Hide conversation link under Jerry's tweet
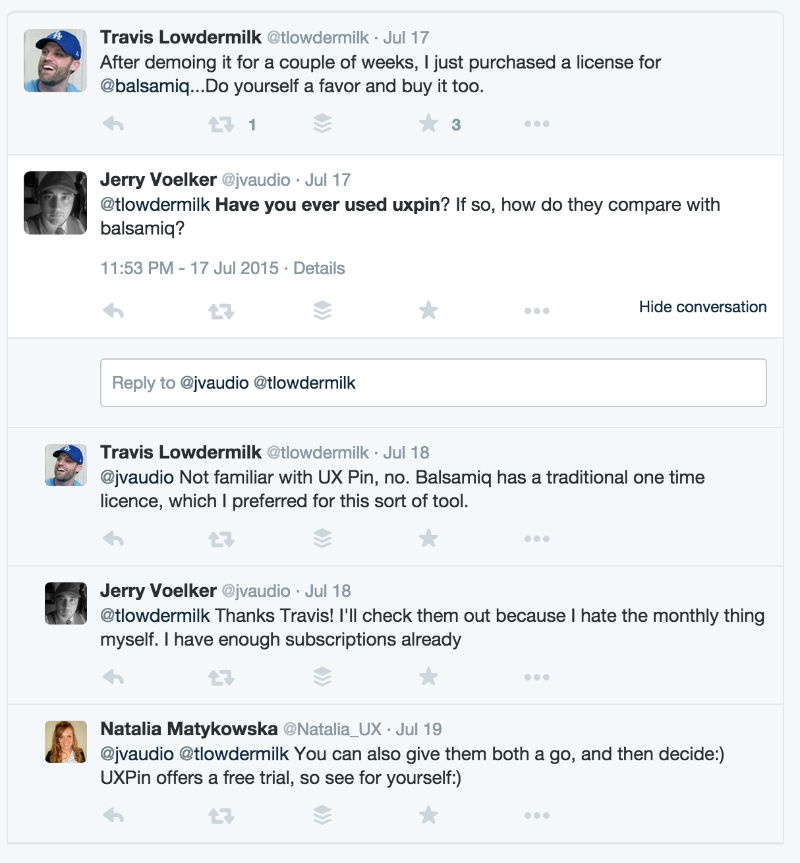Viewport: 800px width, 863px height. tap(702, 307)
